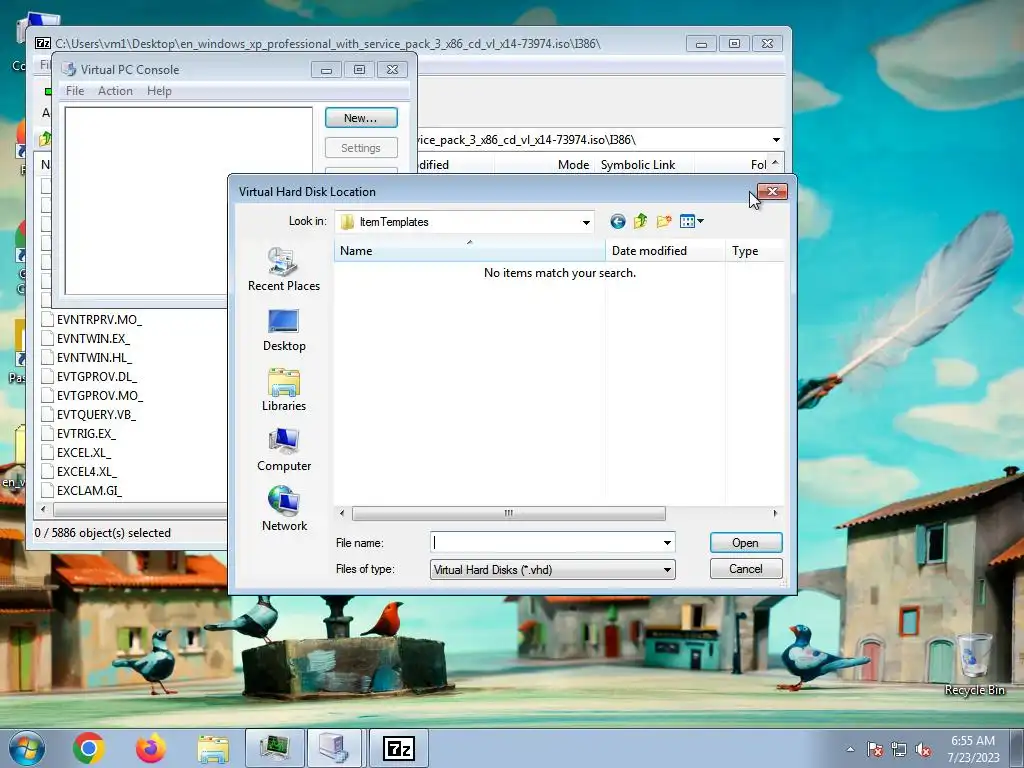Image resolution: width=1024 pixels, height=768 pixels.
Task: Click the New... button in Virtual PC Console
Action: (x=361, y=118)
